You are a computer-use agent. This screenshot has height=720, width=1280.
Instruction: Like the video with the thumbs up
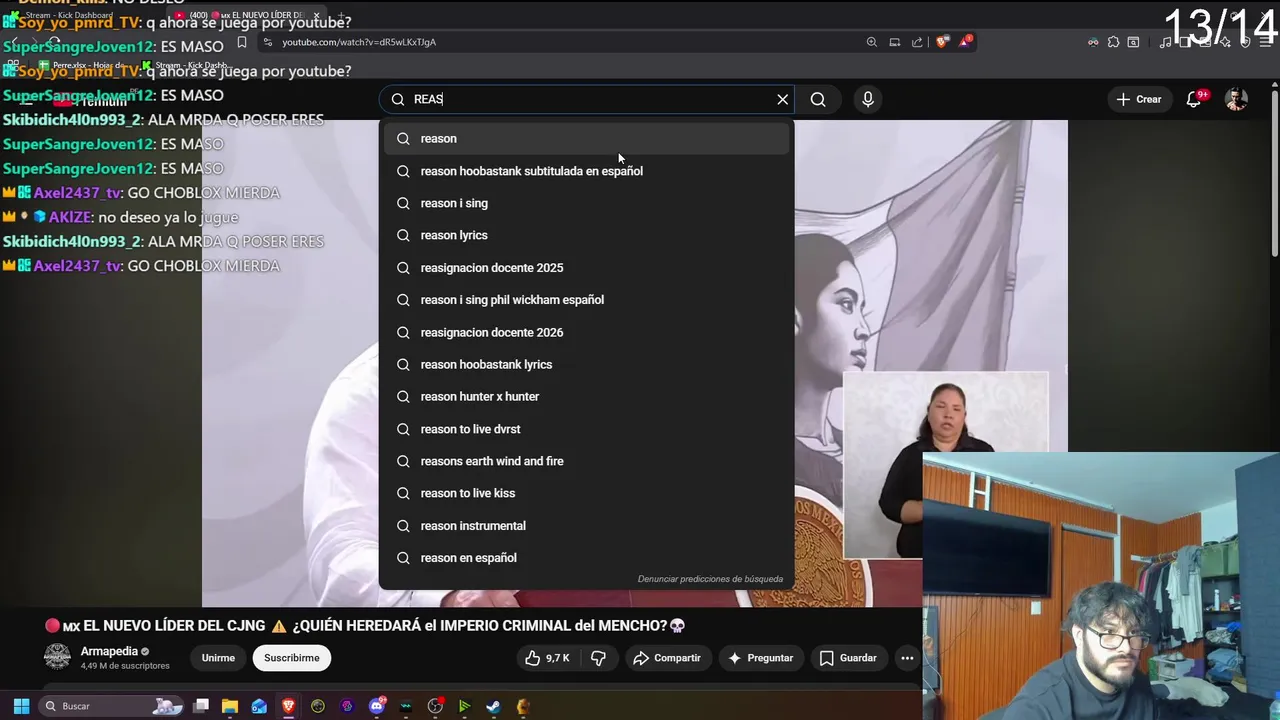coord(547,658)
